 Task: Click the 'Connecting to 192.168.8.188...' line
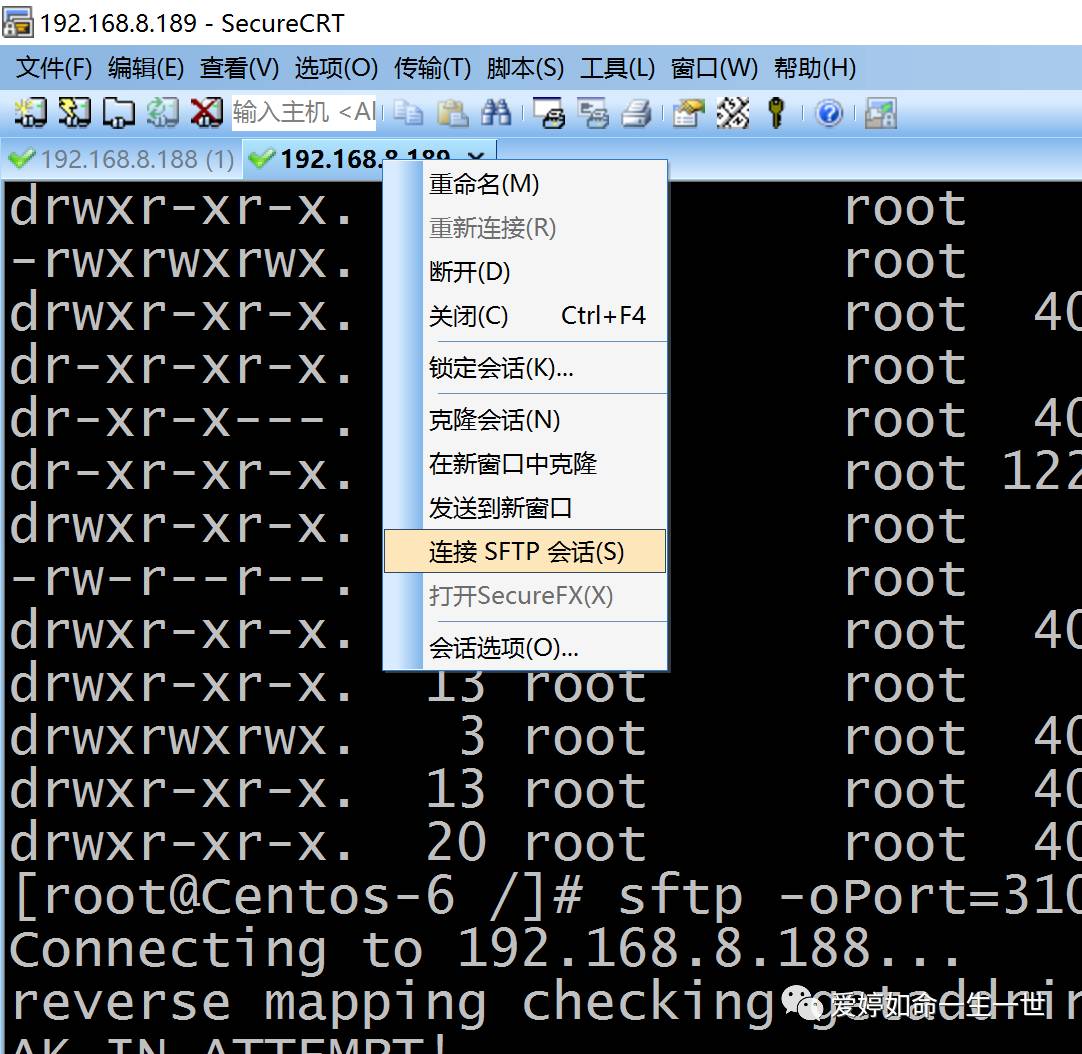tap(484, 949)
